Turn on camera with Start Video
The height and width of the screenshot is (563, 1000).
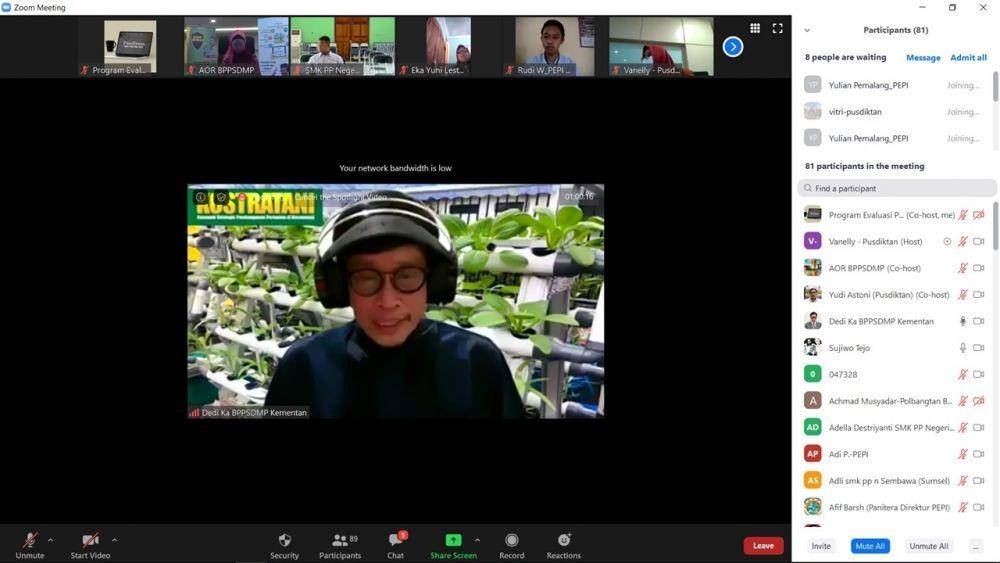pyautogui.click(x=90, y=546)
